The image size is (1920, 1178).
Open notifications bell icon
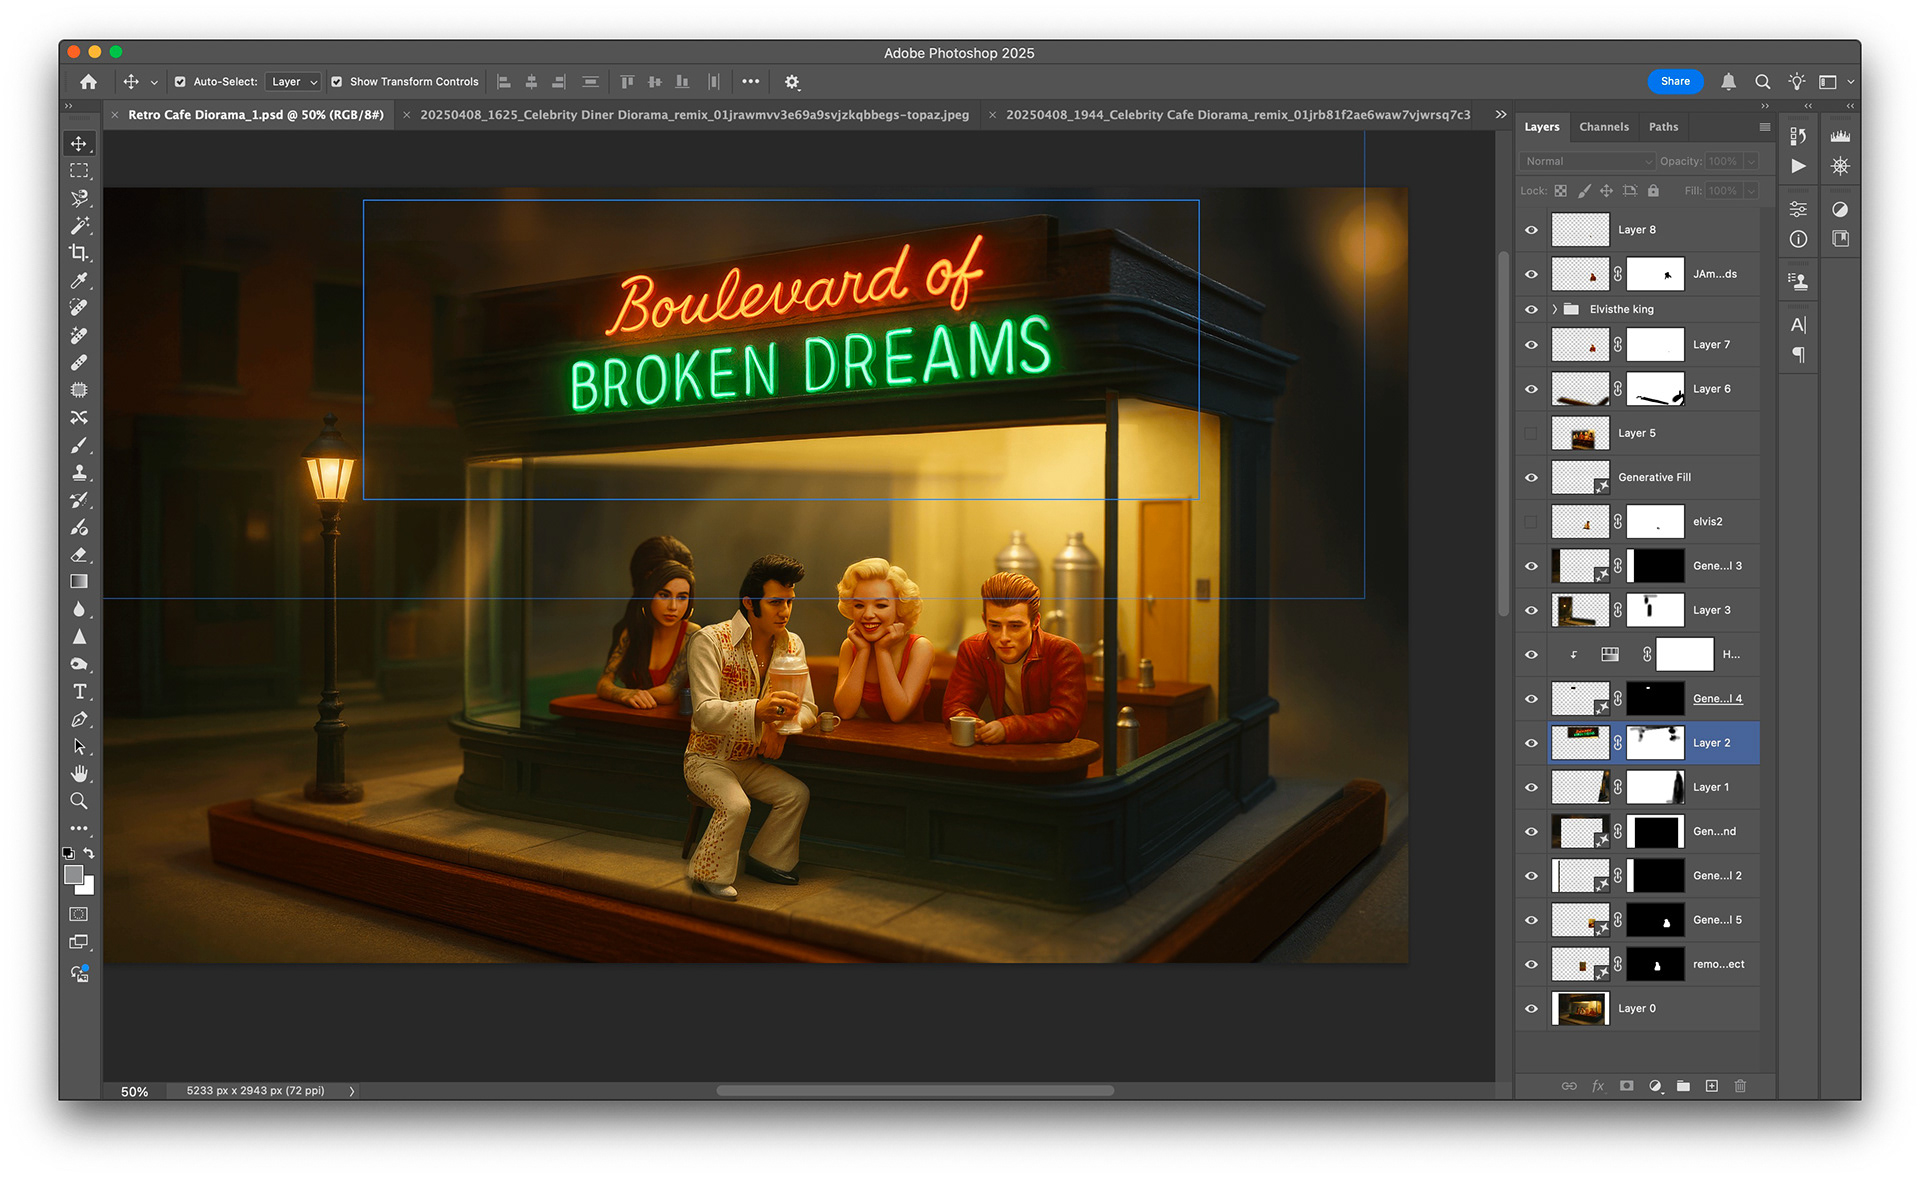coord(1728,82)
